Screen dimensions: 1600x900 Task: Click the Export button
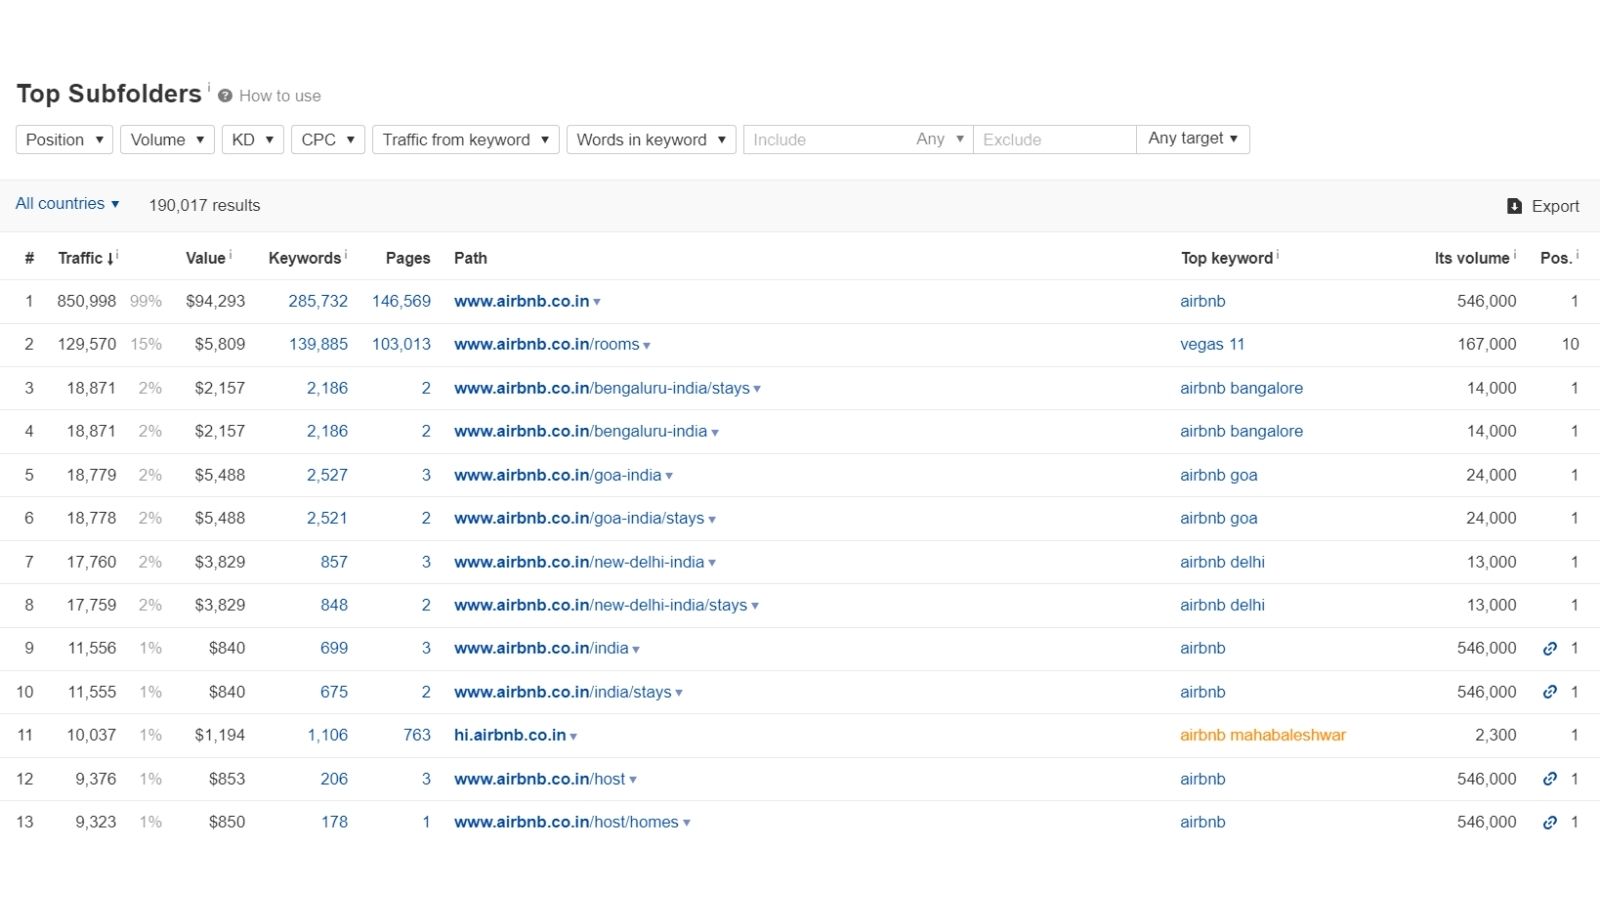[x=1543, y=206]
